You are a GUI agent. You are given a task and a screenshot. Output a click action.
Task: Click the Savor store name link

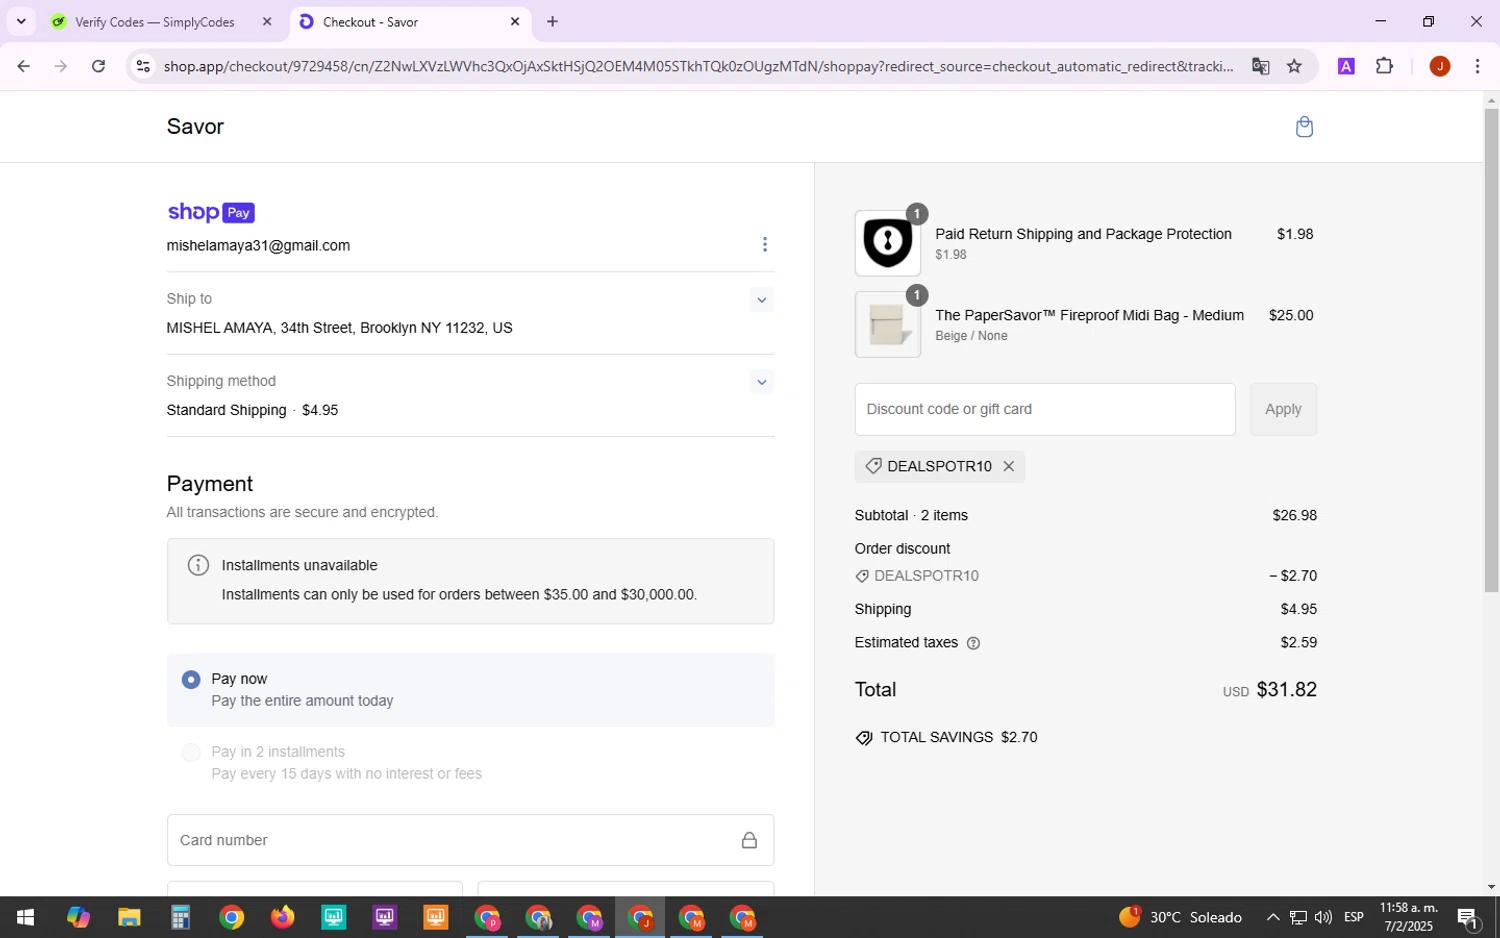pyautogui.click(x=195, y=127)
